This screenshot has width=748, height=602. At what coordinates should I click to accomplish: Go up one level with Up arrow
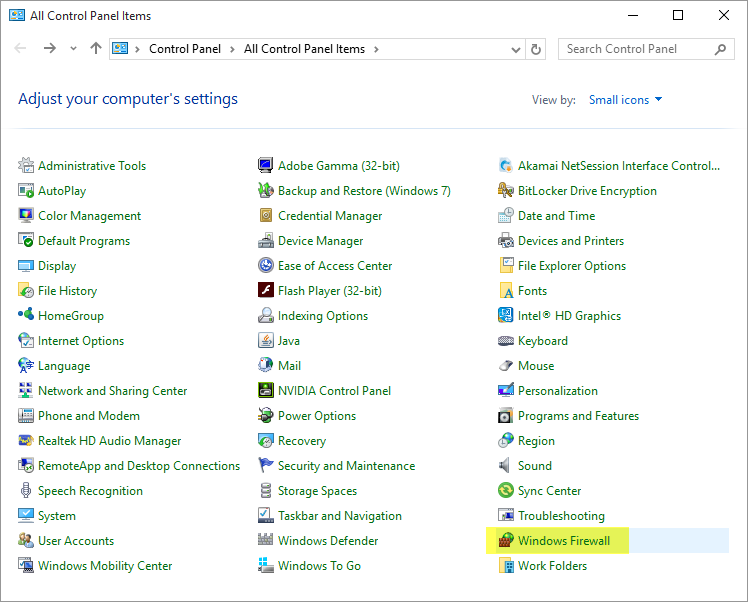pos(96,49)
